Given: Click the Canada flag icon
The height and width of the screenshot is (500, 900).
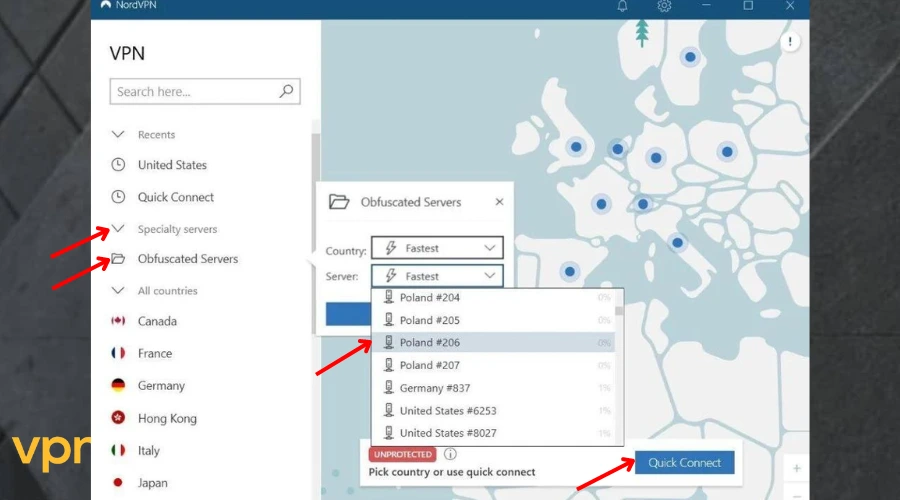Looking at the screenshot, I should 118,321.
